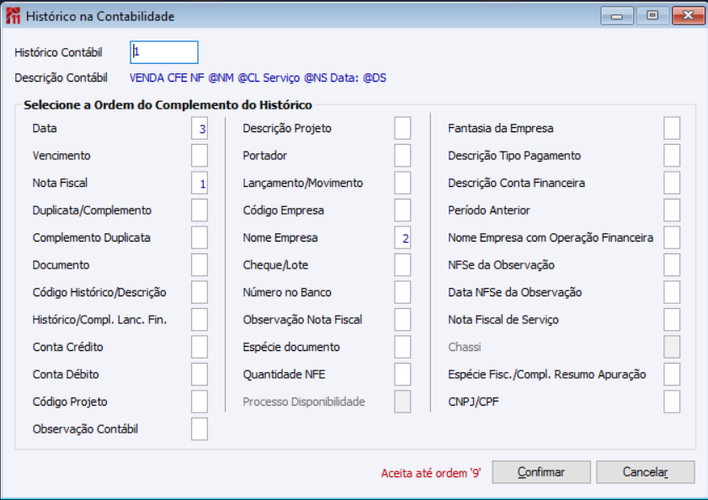Select the Documento order box
The image size is (708, 500).
coord(199,265)
